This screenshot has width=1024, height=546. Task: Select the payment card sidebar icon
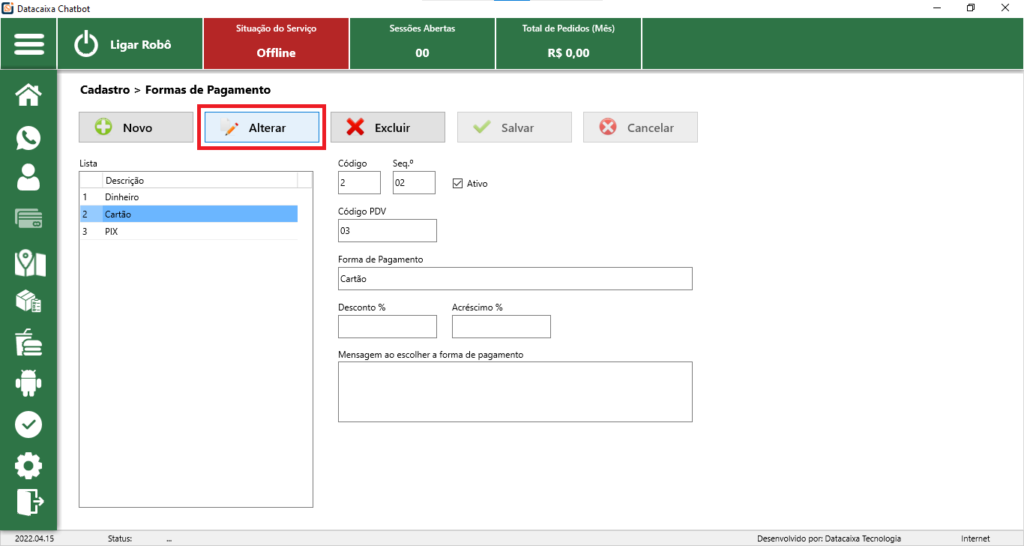click(29, 219)
